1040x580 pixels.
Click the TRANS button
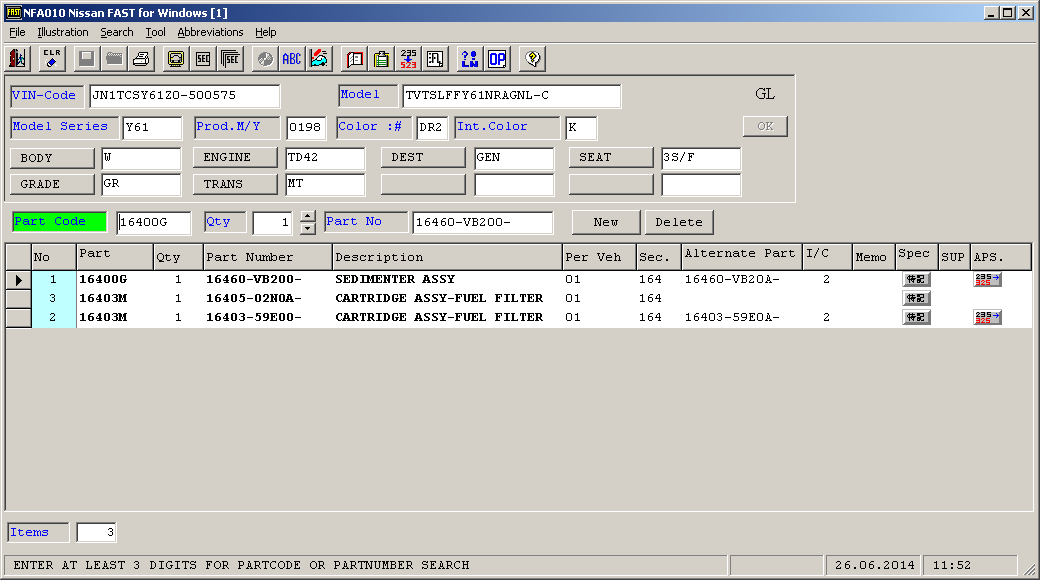tap(235, 184)
